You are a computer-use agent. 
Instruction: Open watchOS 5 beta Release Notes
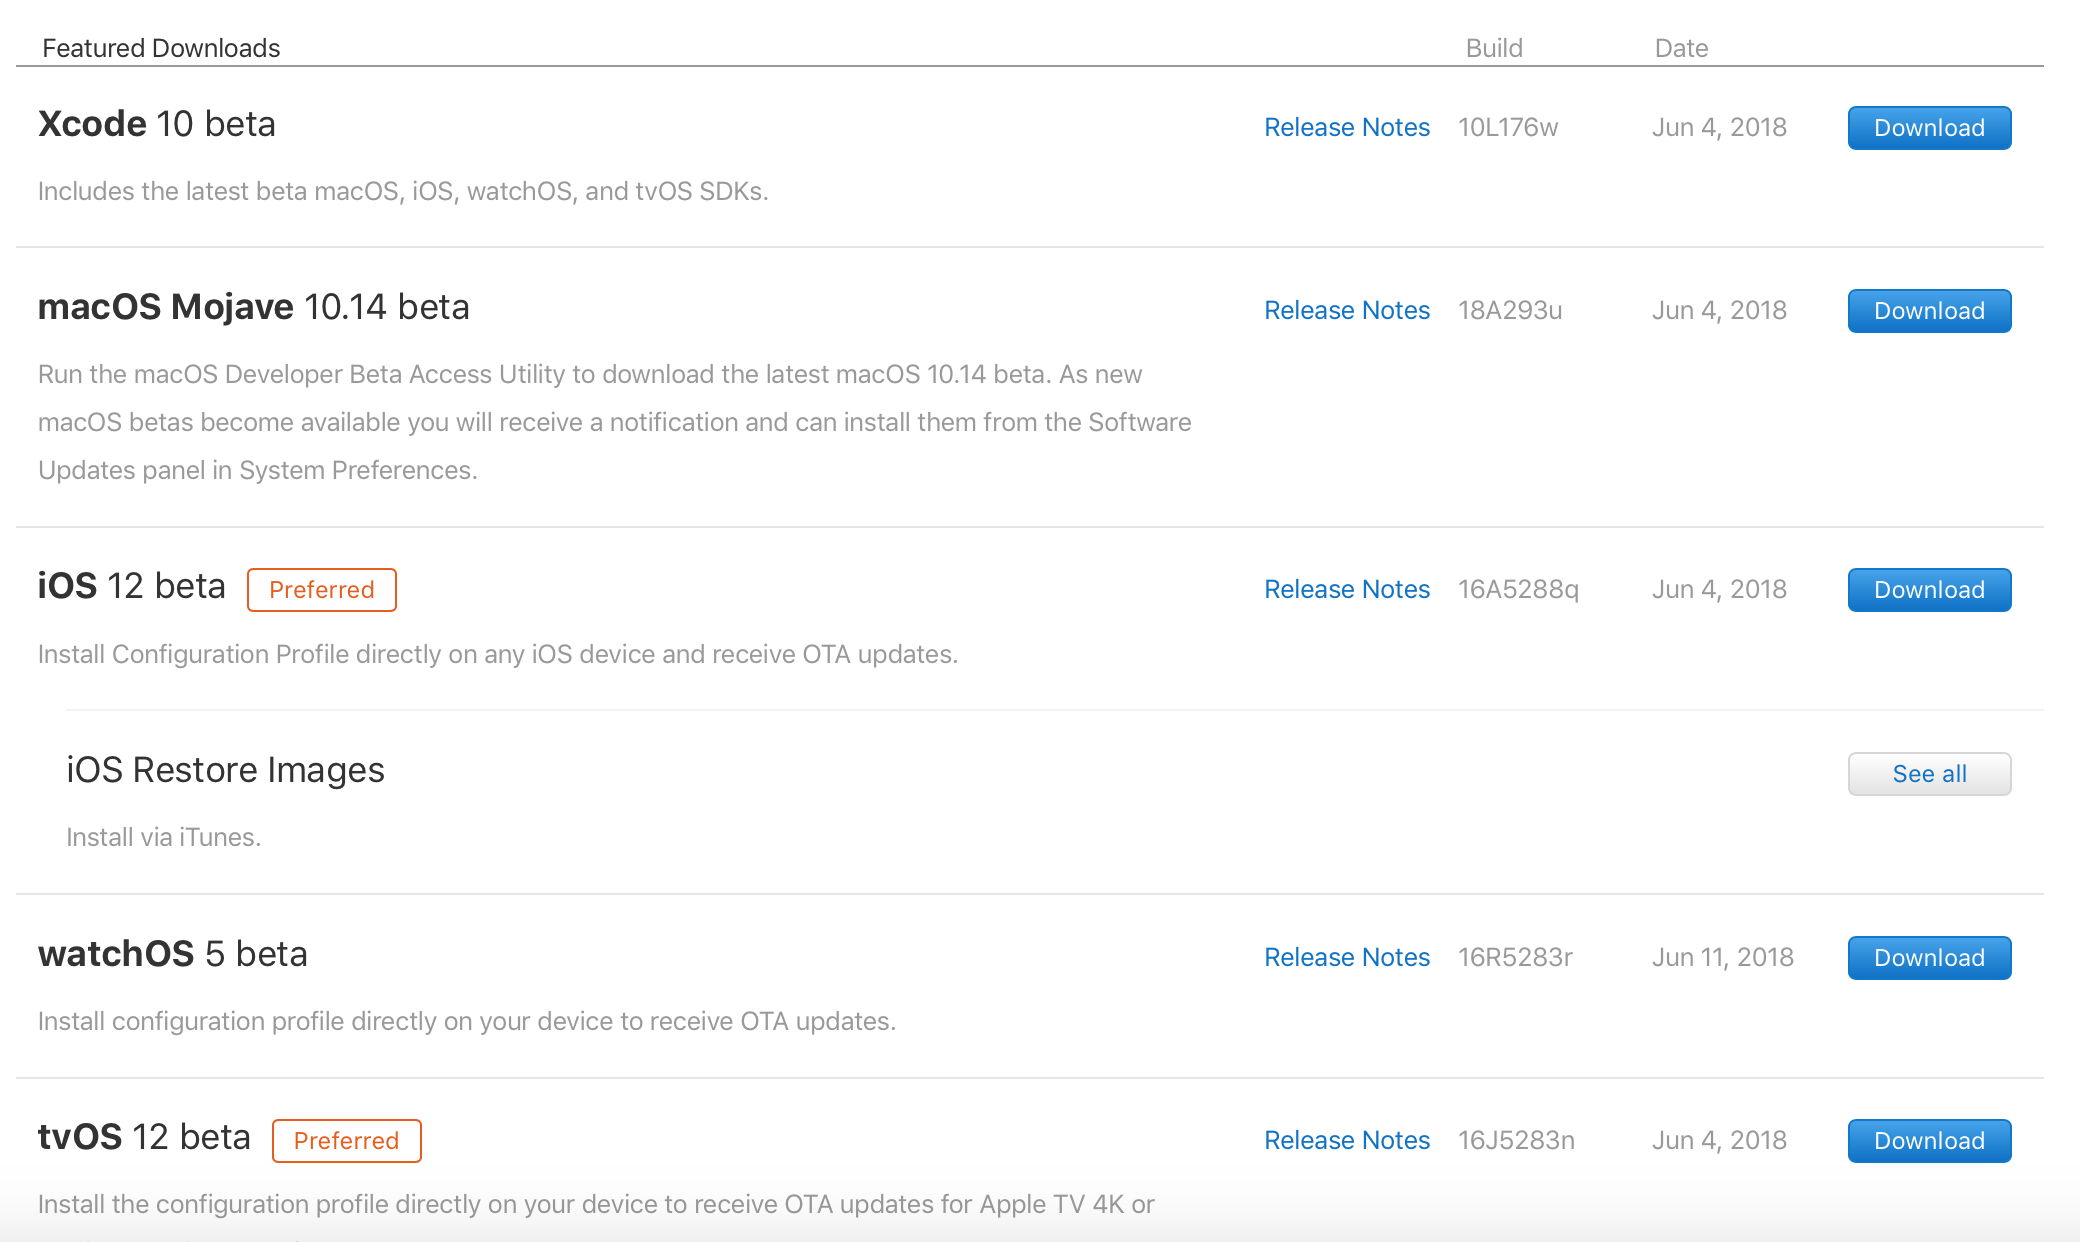coord(1346,958)
